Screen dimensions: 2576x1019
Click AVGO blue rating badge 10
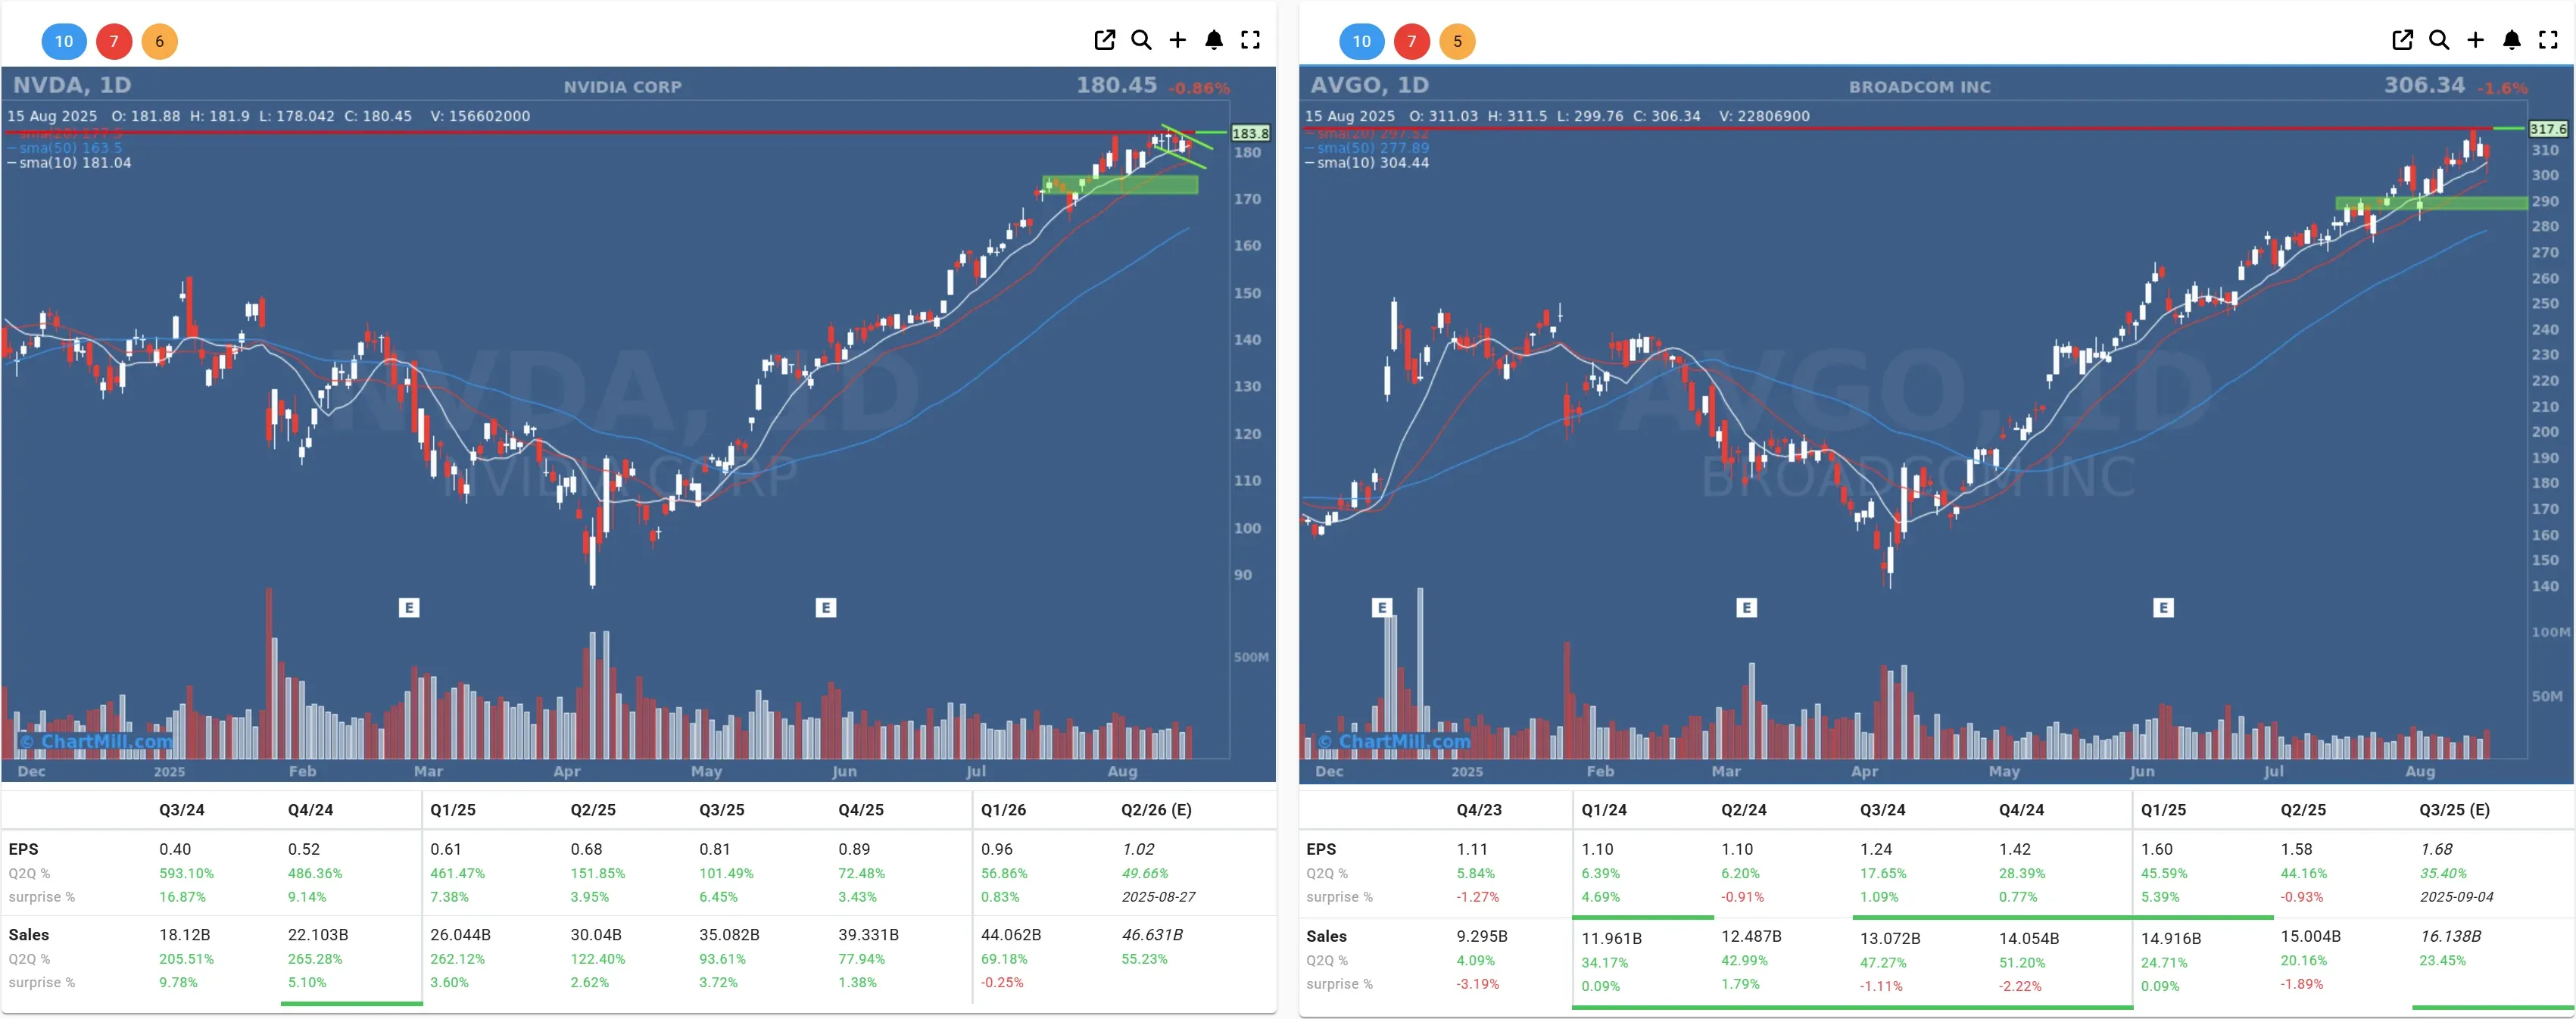(x=1362, y=41)
